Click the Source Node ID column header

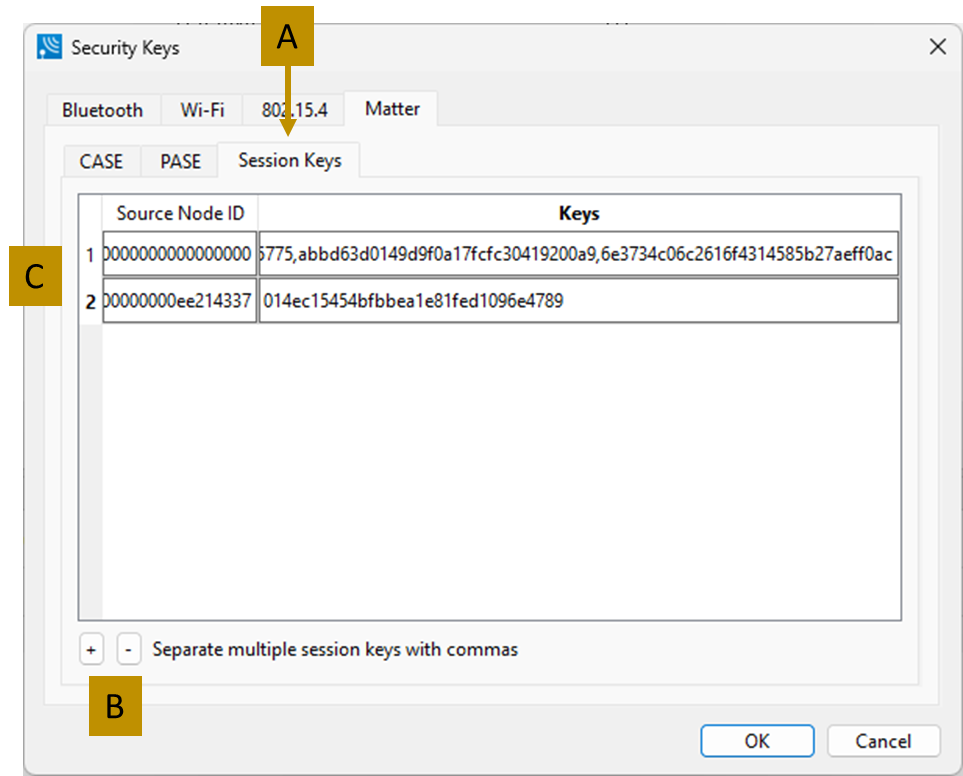pyautogui.click(x=180, y=213)
